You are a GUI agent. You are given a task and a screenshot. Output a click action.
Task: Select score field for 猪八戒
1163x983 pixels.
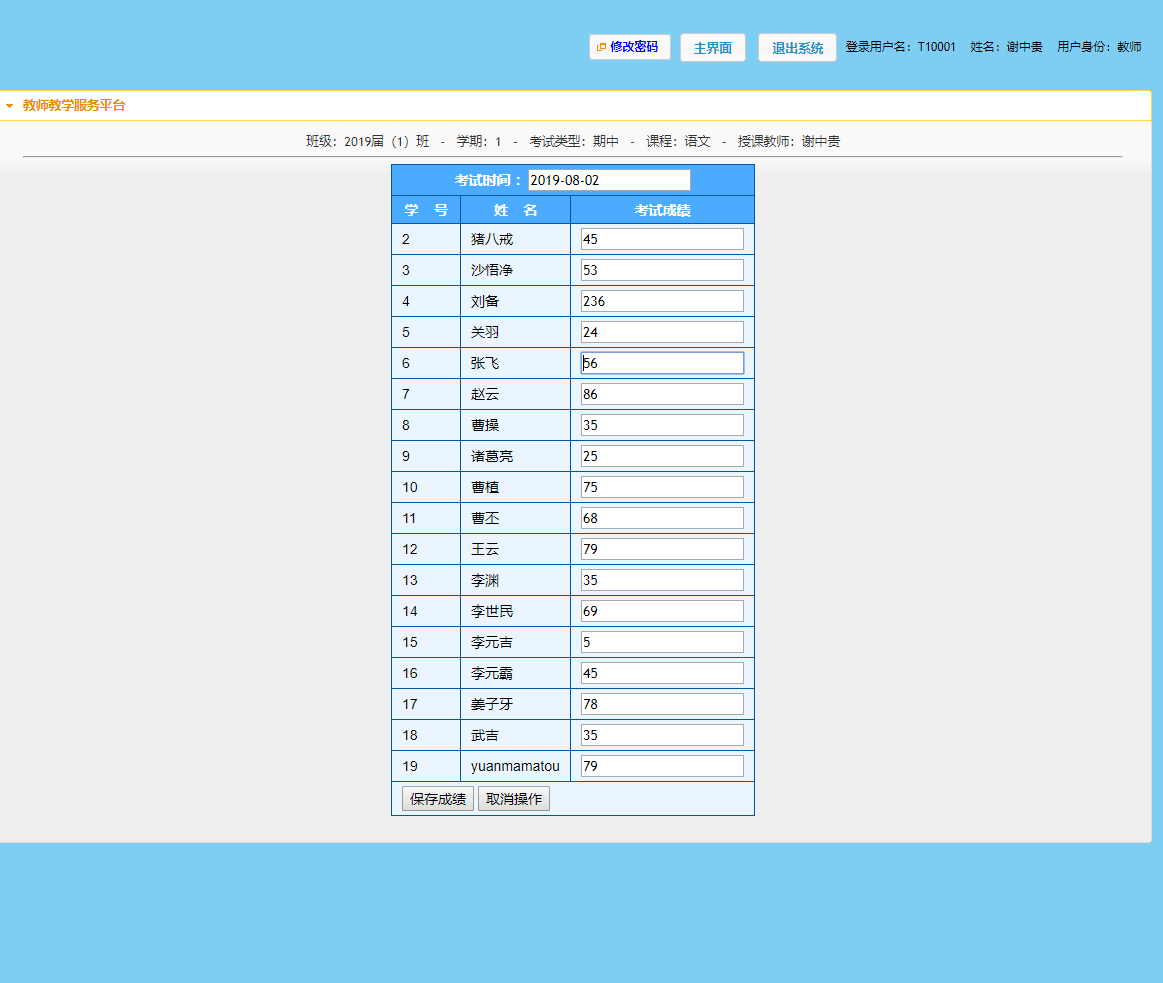coord(662,239)
